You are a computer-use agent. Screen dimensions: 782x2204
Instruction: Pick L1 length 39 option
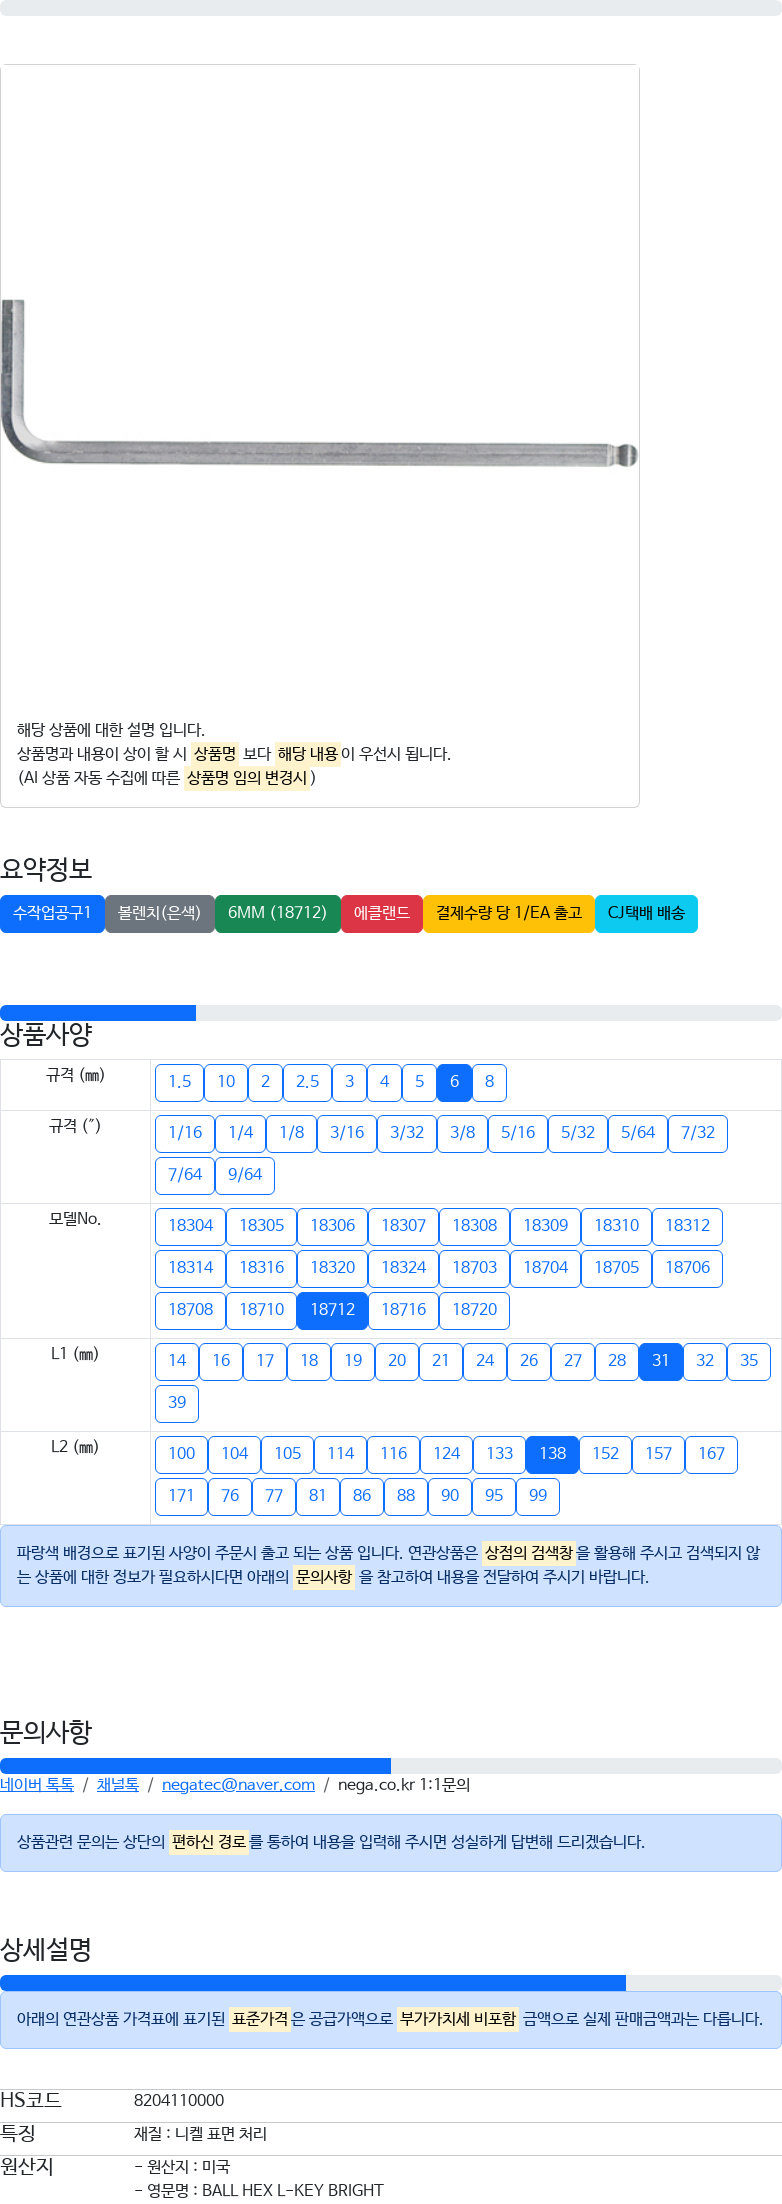(x=177, y=1403)
